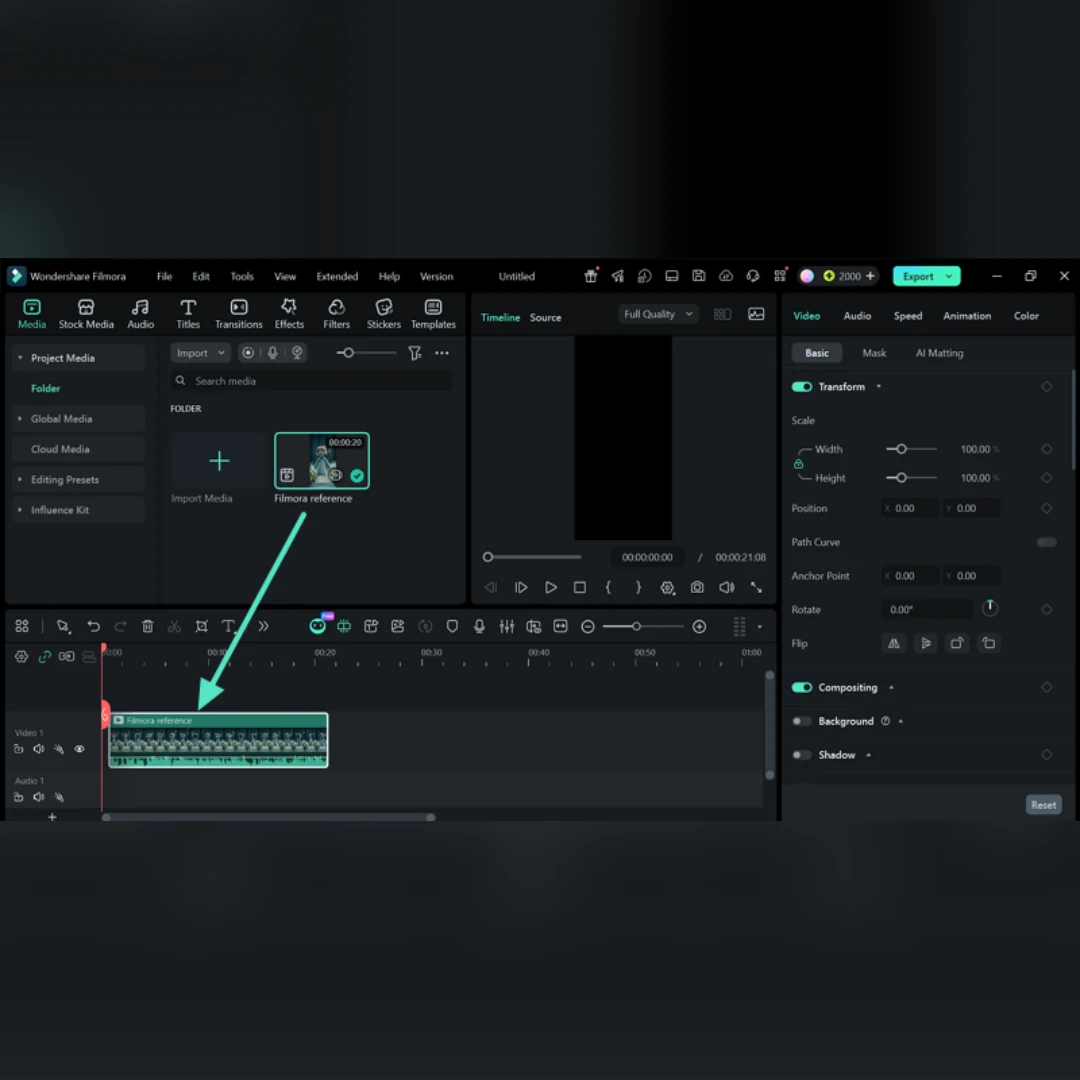Open the Tools menu
The height and width of the screenshot is (1080, 1080).
pos(242,276)
